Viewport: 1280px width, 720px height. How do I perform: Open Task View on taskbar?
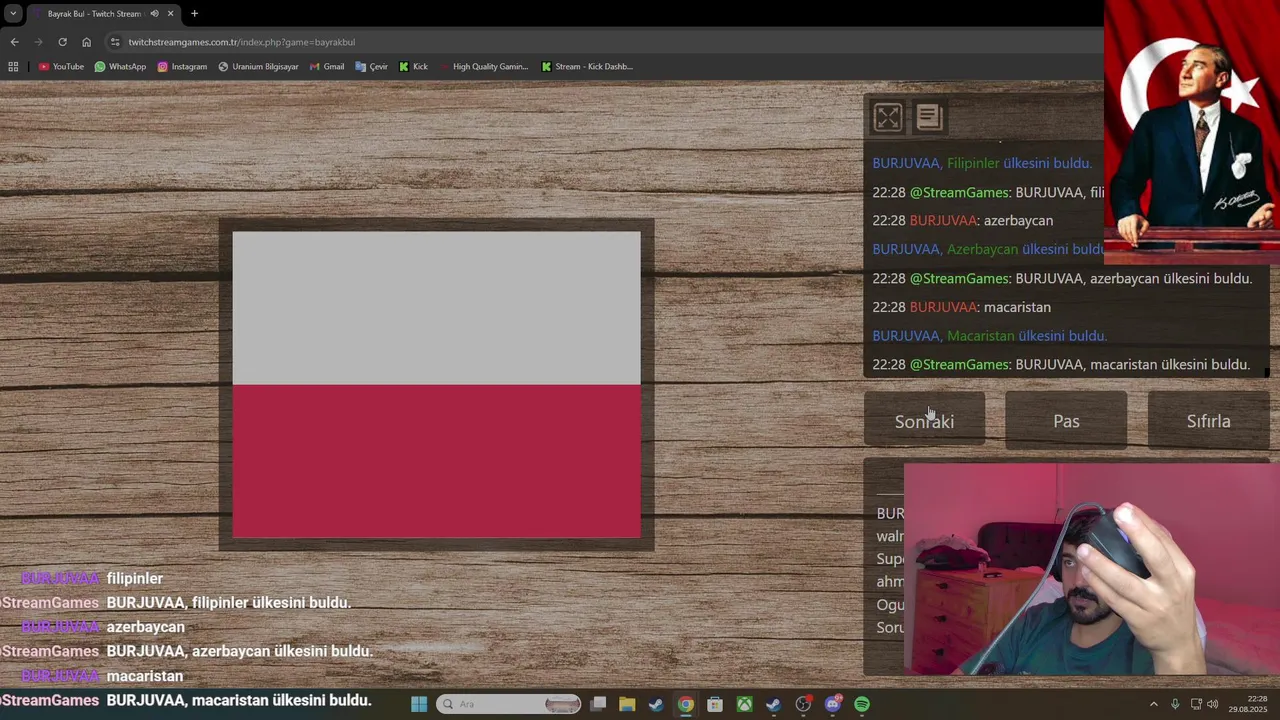[x=598, y=704]
